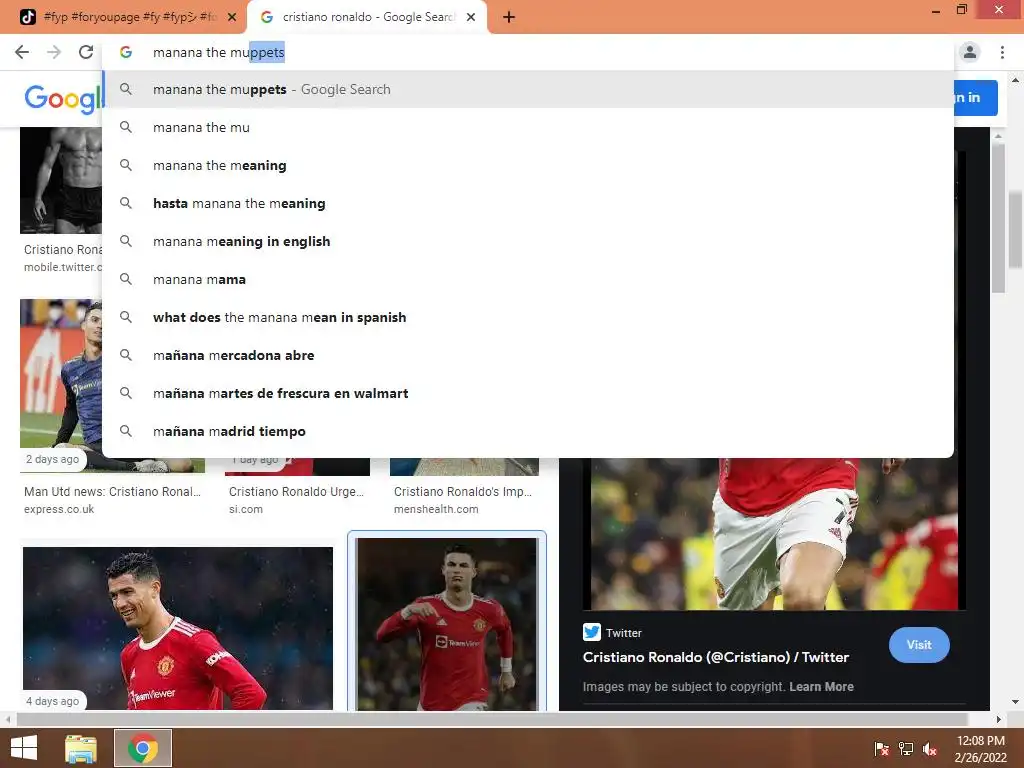Reload the current page
Viewport: 1024px width, 768px height.
pyautogui.click(x=86, y=52)
